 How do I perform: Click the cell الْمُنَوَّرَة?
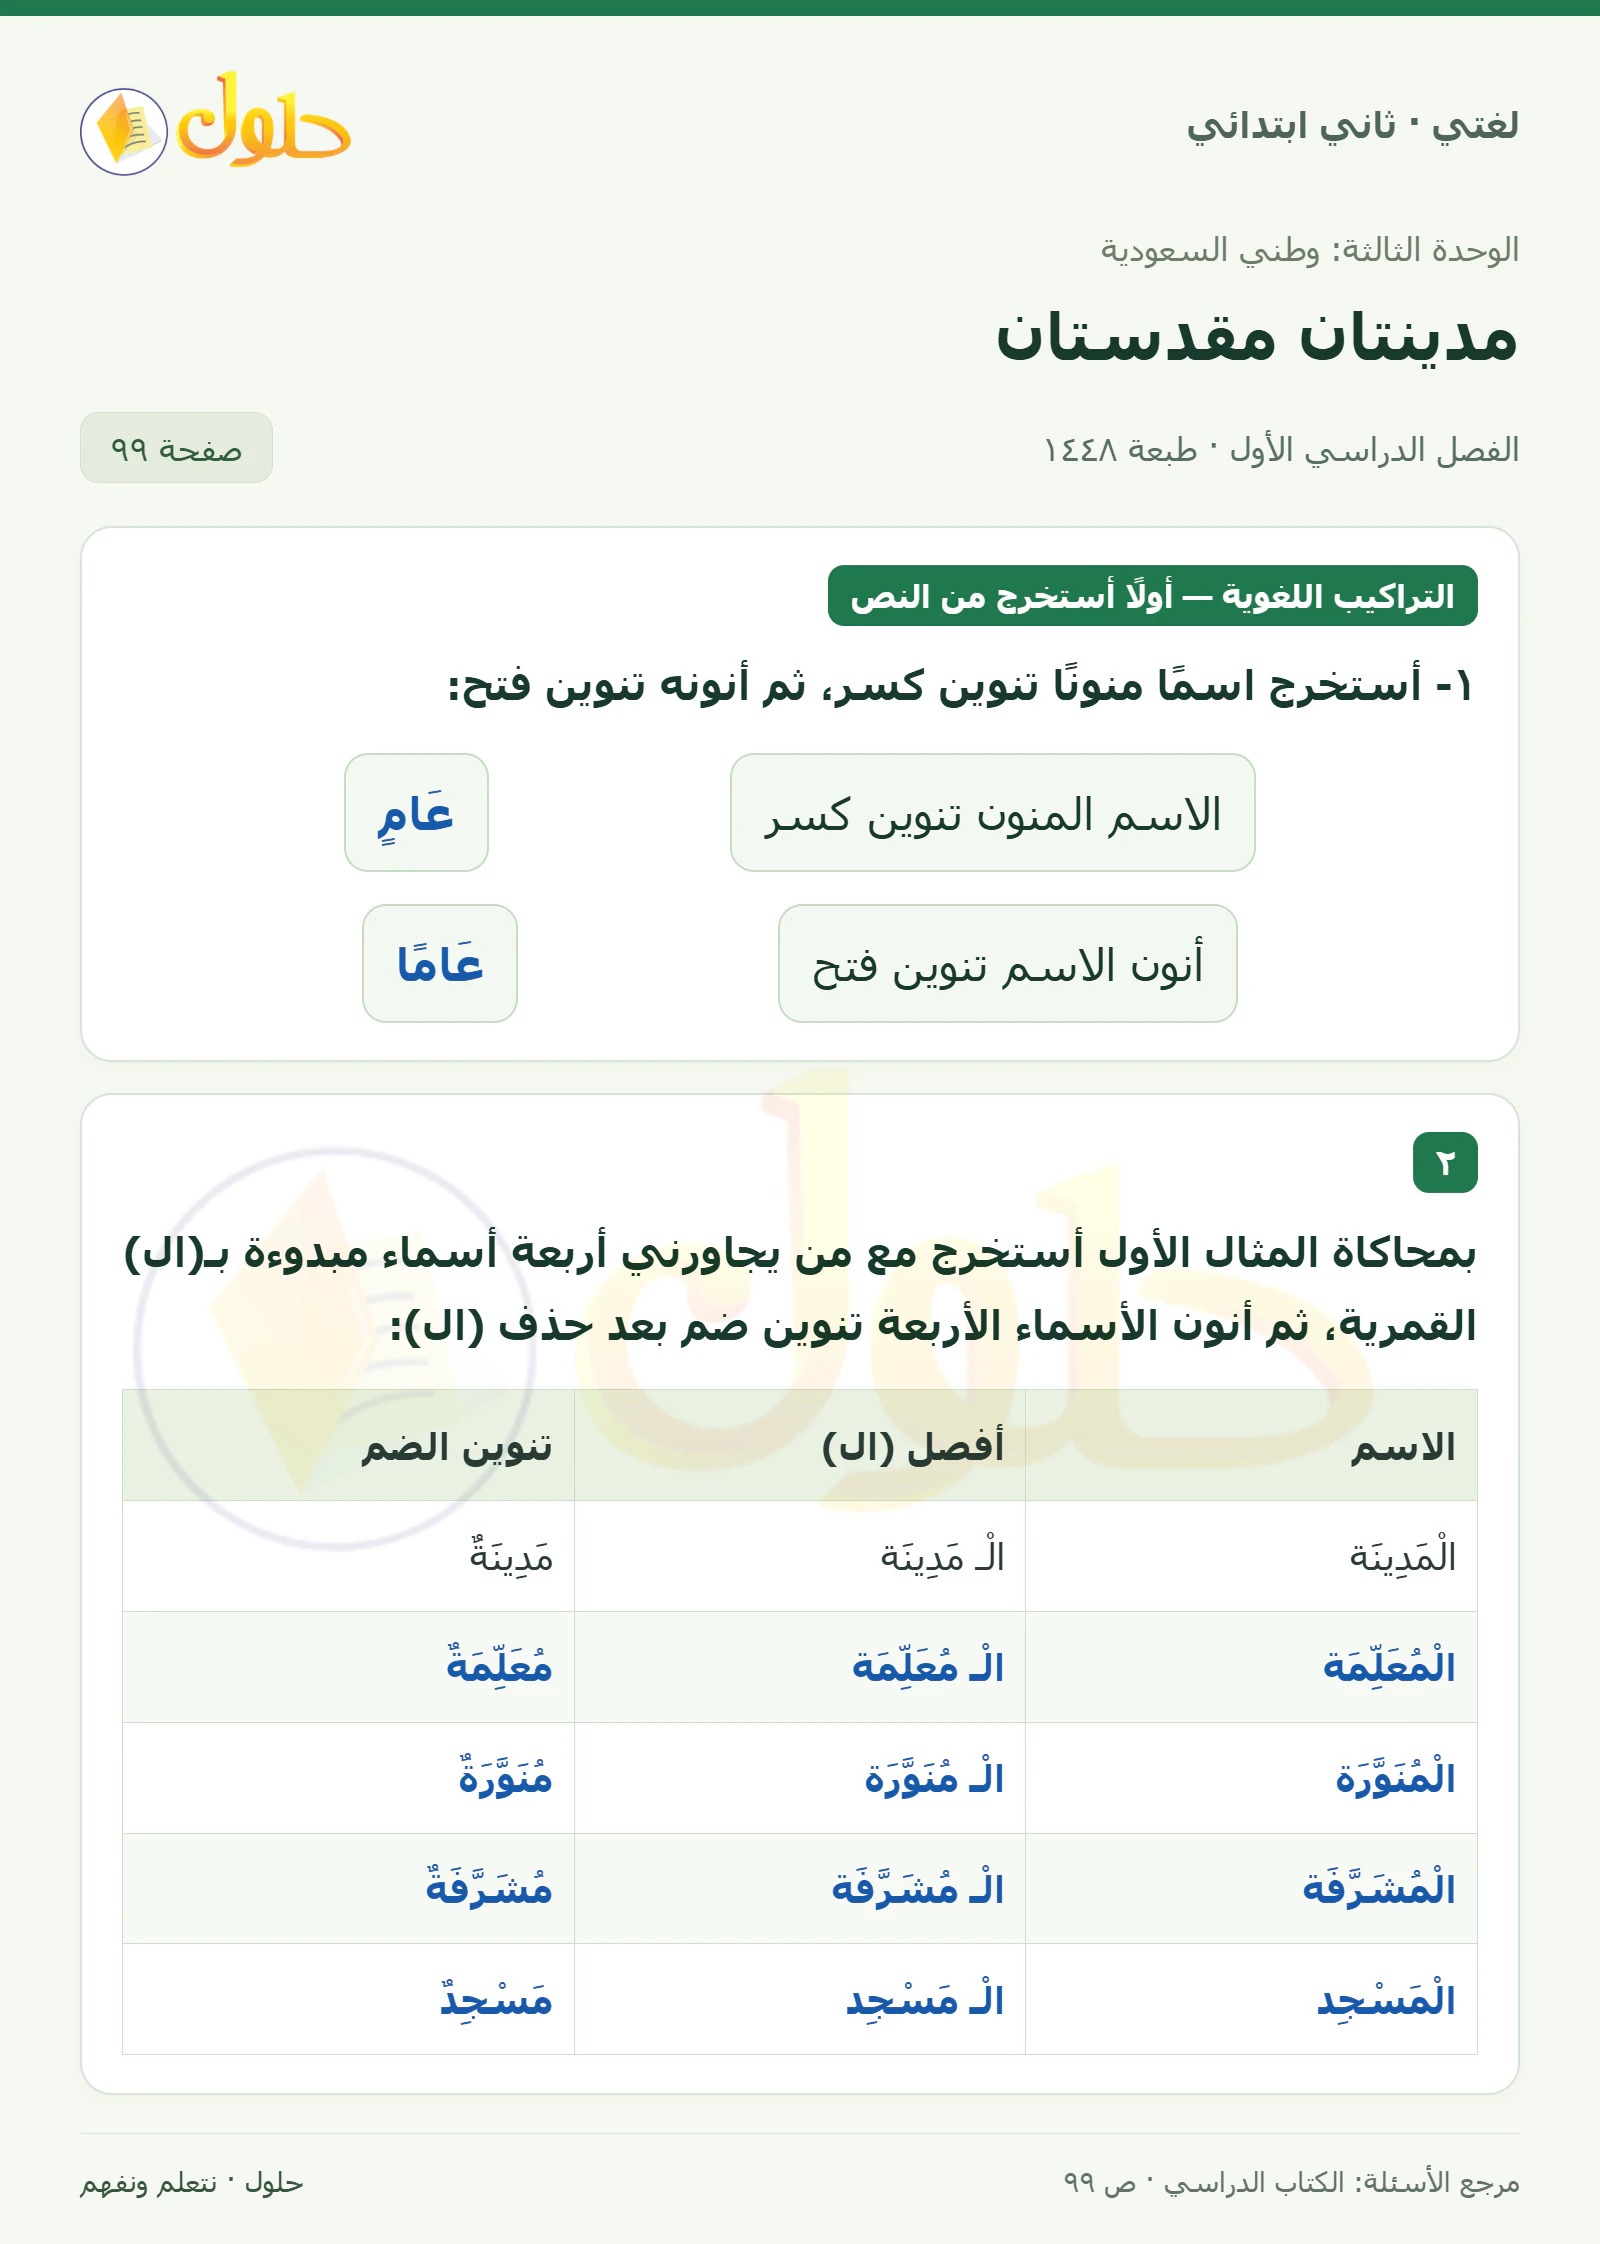coord(1251,1778)
